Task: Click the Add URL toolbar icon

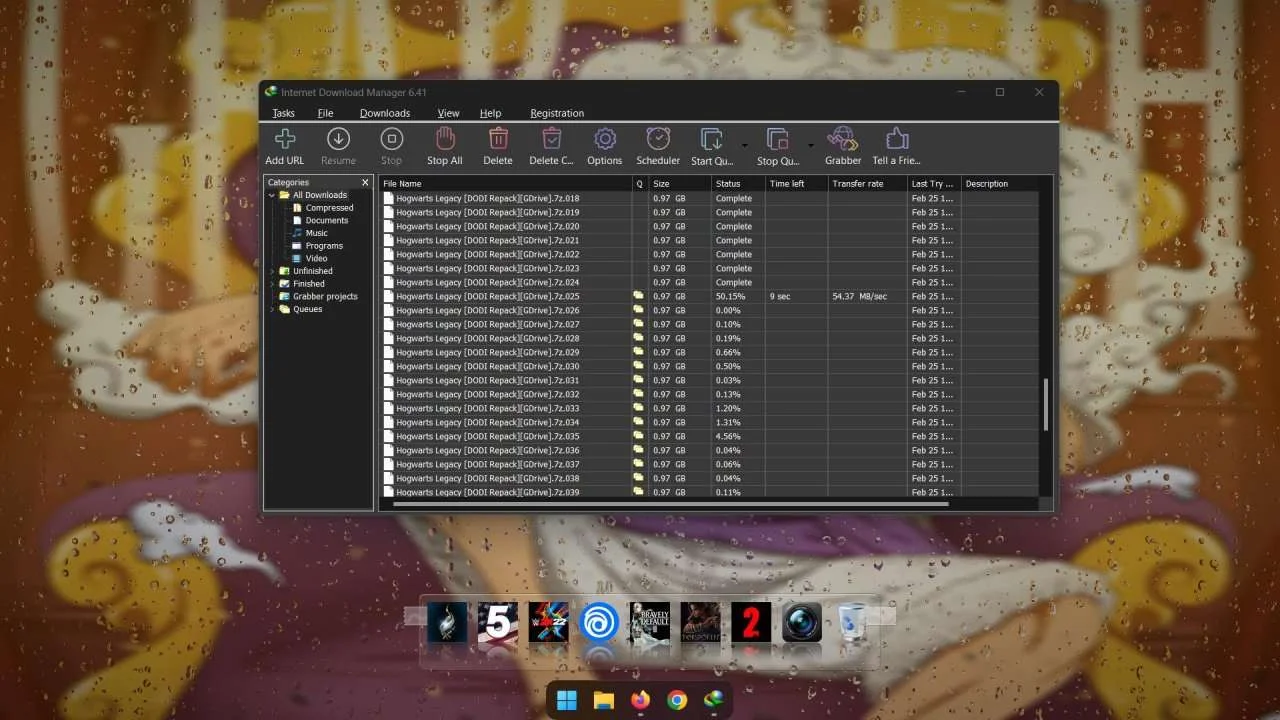Action: click(x=285, y=139)
